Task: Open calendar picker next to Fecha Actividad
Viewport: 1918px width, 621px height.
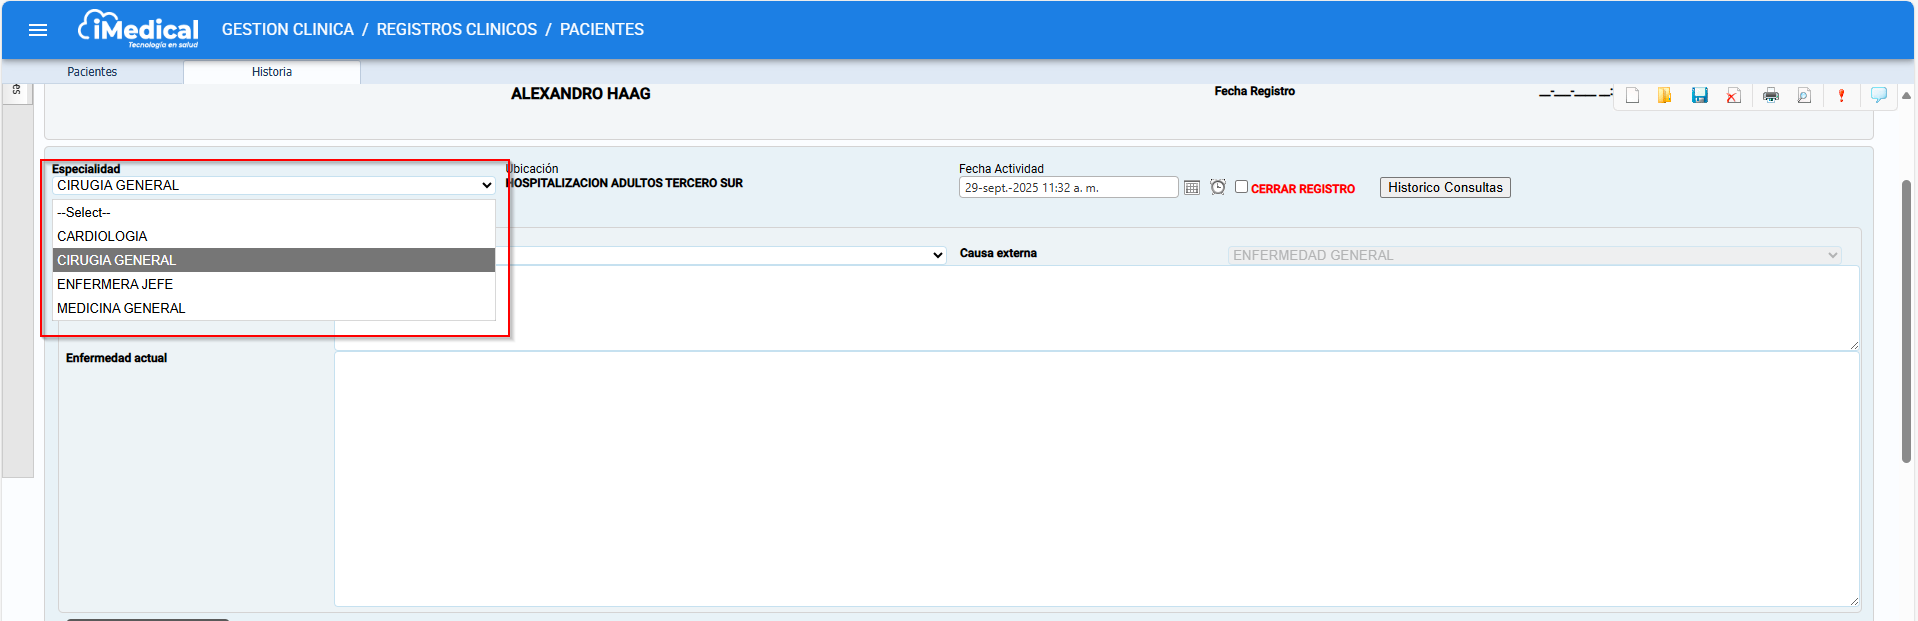Action: click(x=1192, y=188)
